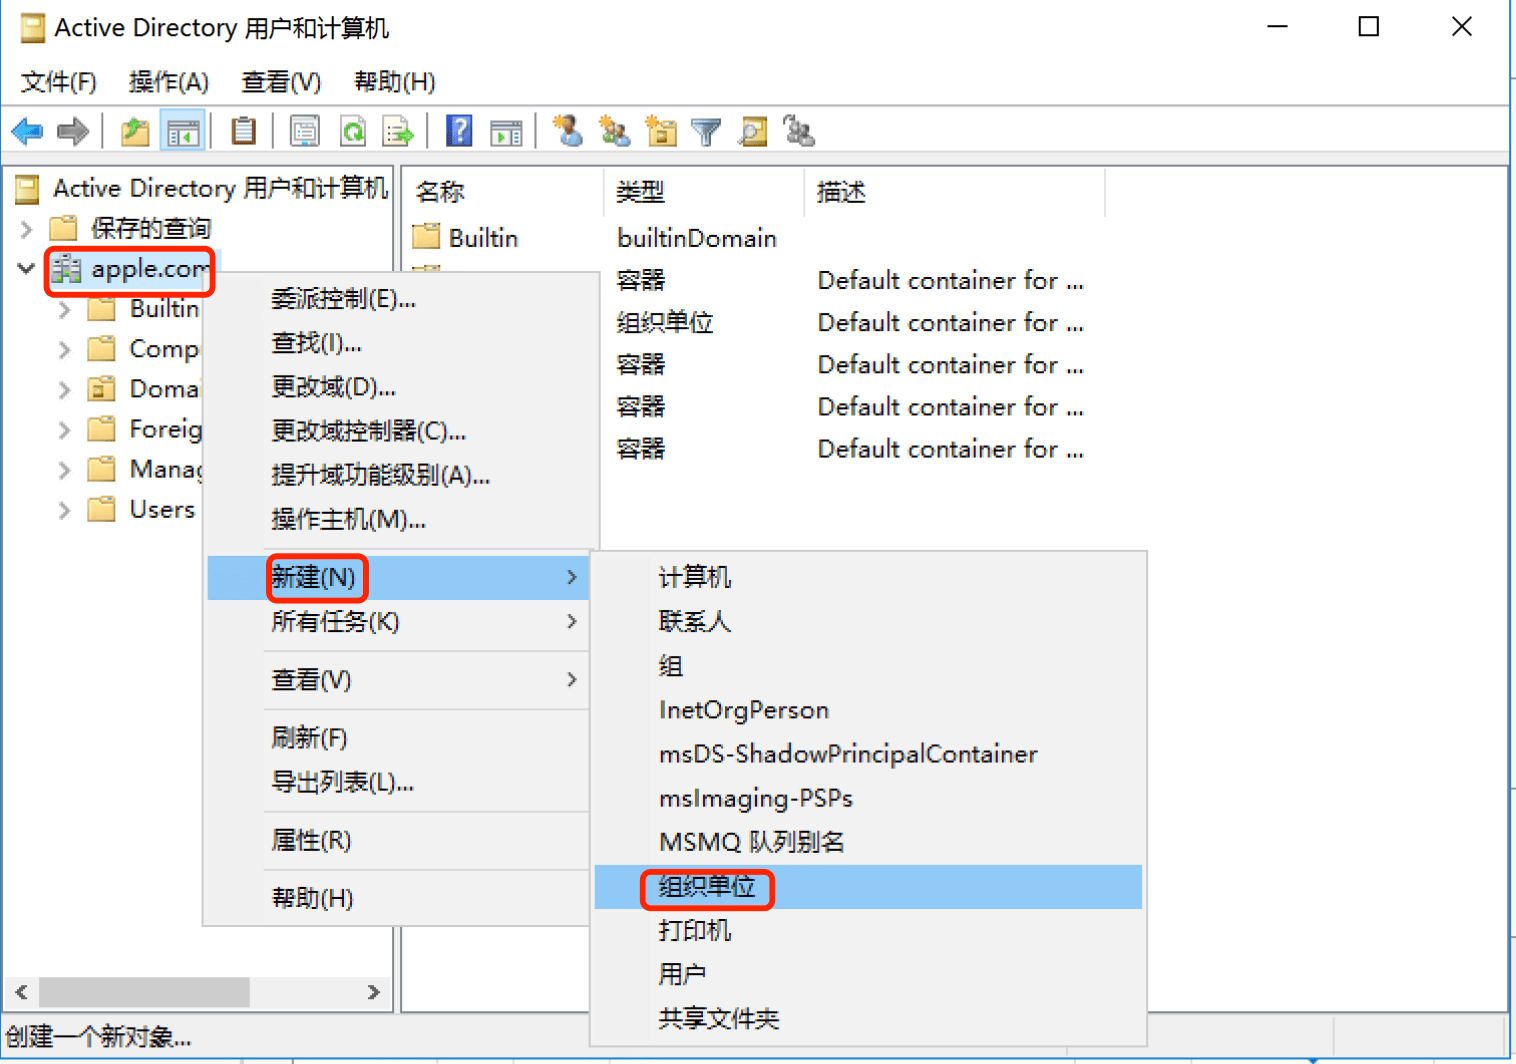Choose 委派控制(E)... from context menu
This screenshot has height=1064, width=1516.
[398, 299]
